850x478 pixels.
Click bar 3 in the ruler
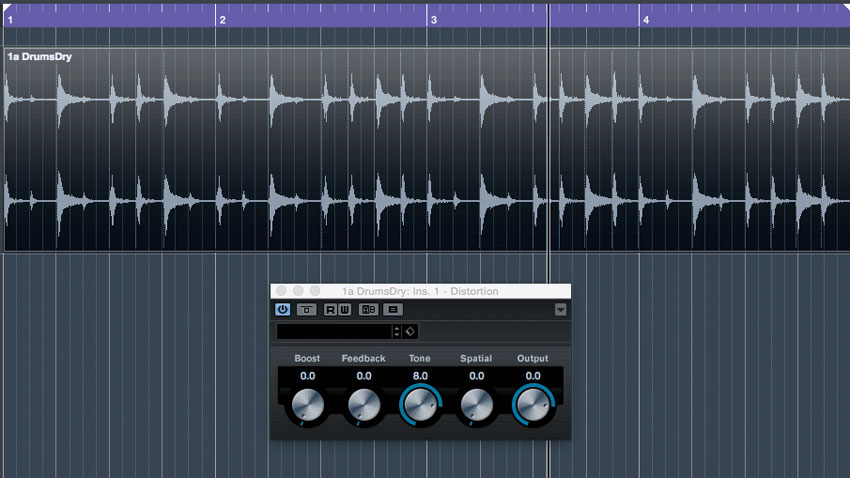coord(434,20)
